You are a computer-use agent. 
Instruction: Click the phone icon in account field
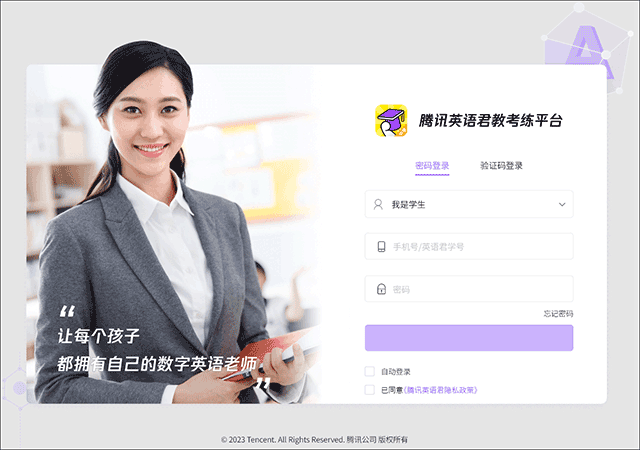point(381,246)
